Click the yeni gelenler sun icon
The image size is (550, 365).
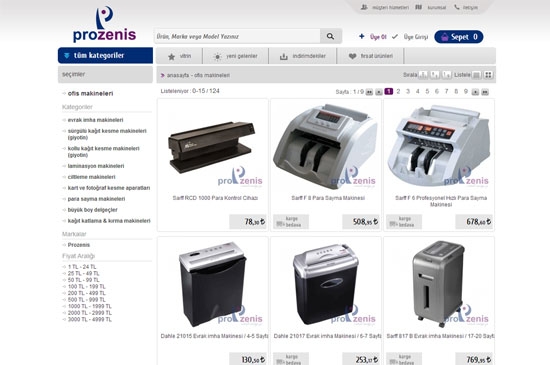217,56
